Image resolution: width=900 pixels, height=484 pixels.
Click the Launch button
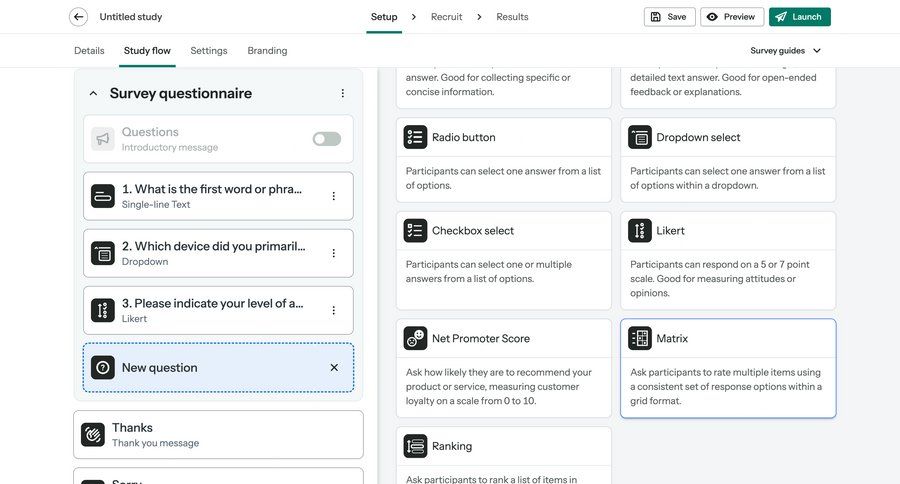[799, 17]
